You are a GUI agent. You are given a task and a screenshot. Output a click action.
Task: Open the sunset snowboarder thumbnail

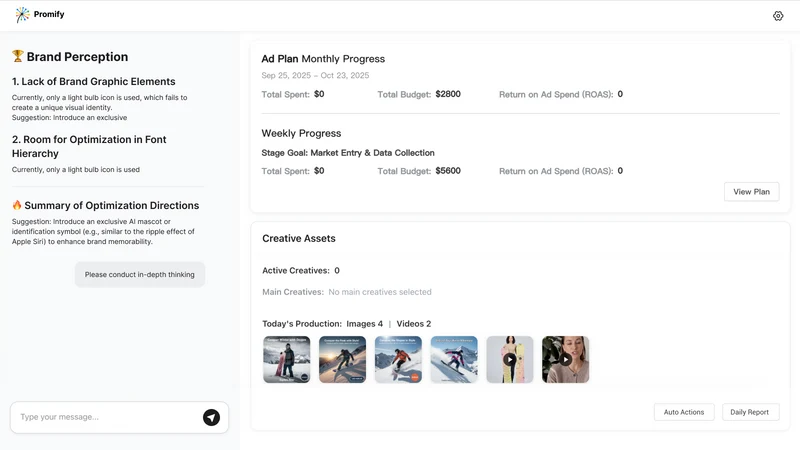[x=342, y=359]
